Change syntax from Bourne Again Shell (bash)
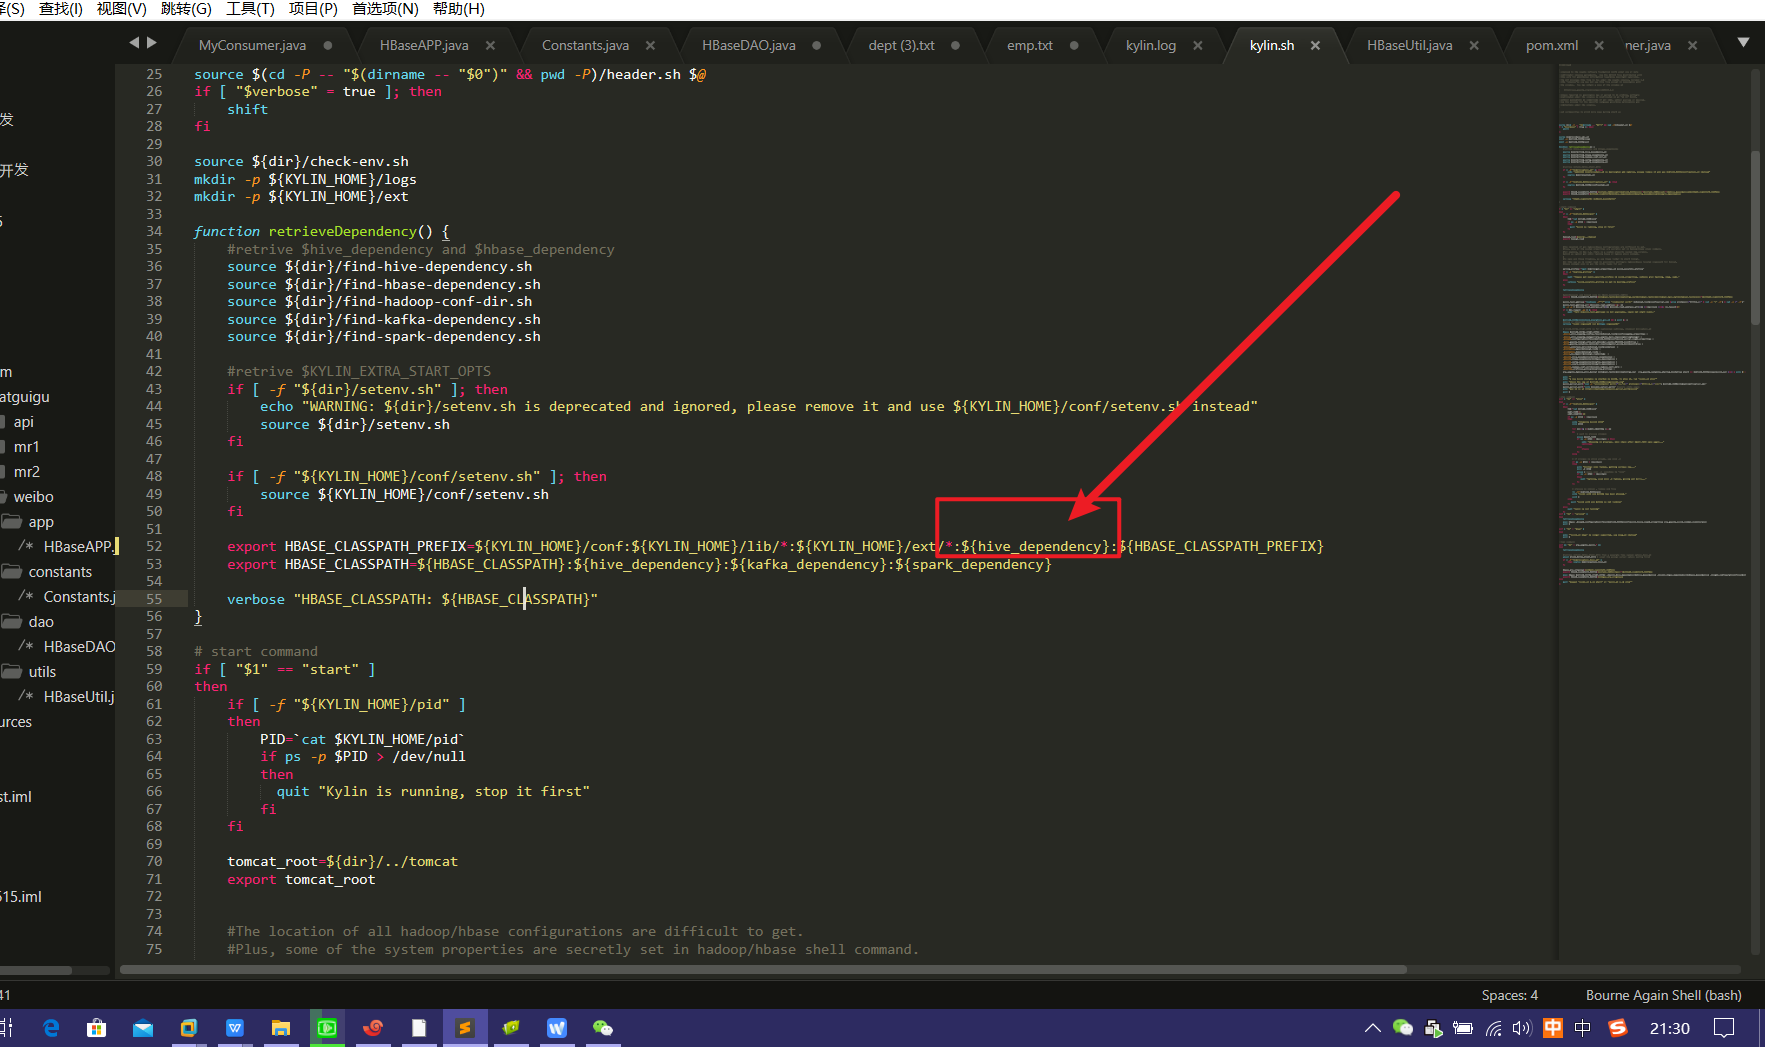 pos(1663,995)
